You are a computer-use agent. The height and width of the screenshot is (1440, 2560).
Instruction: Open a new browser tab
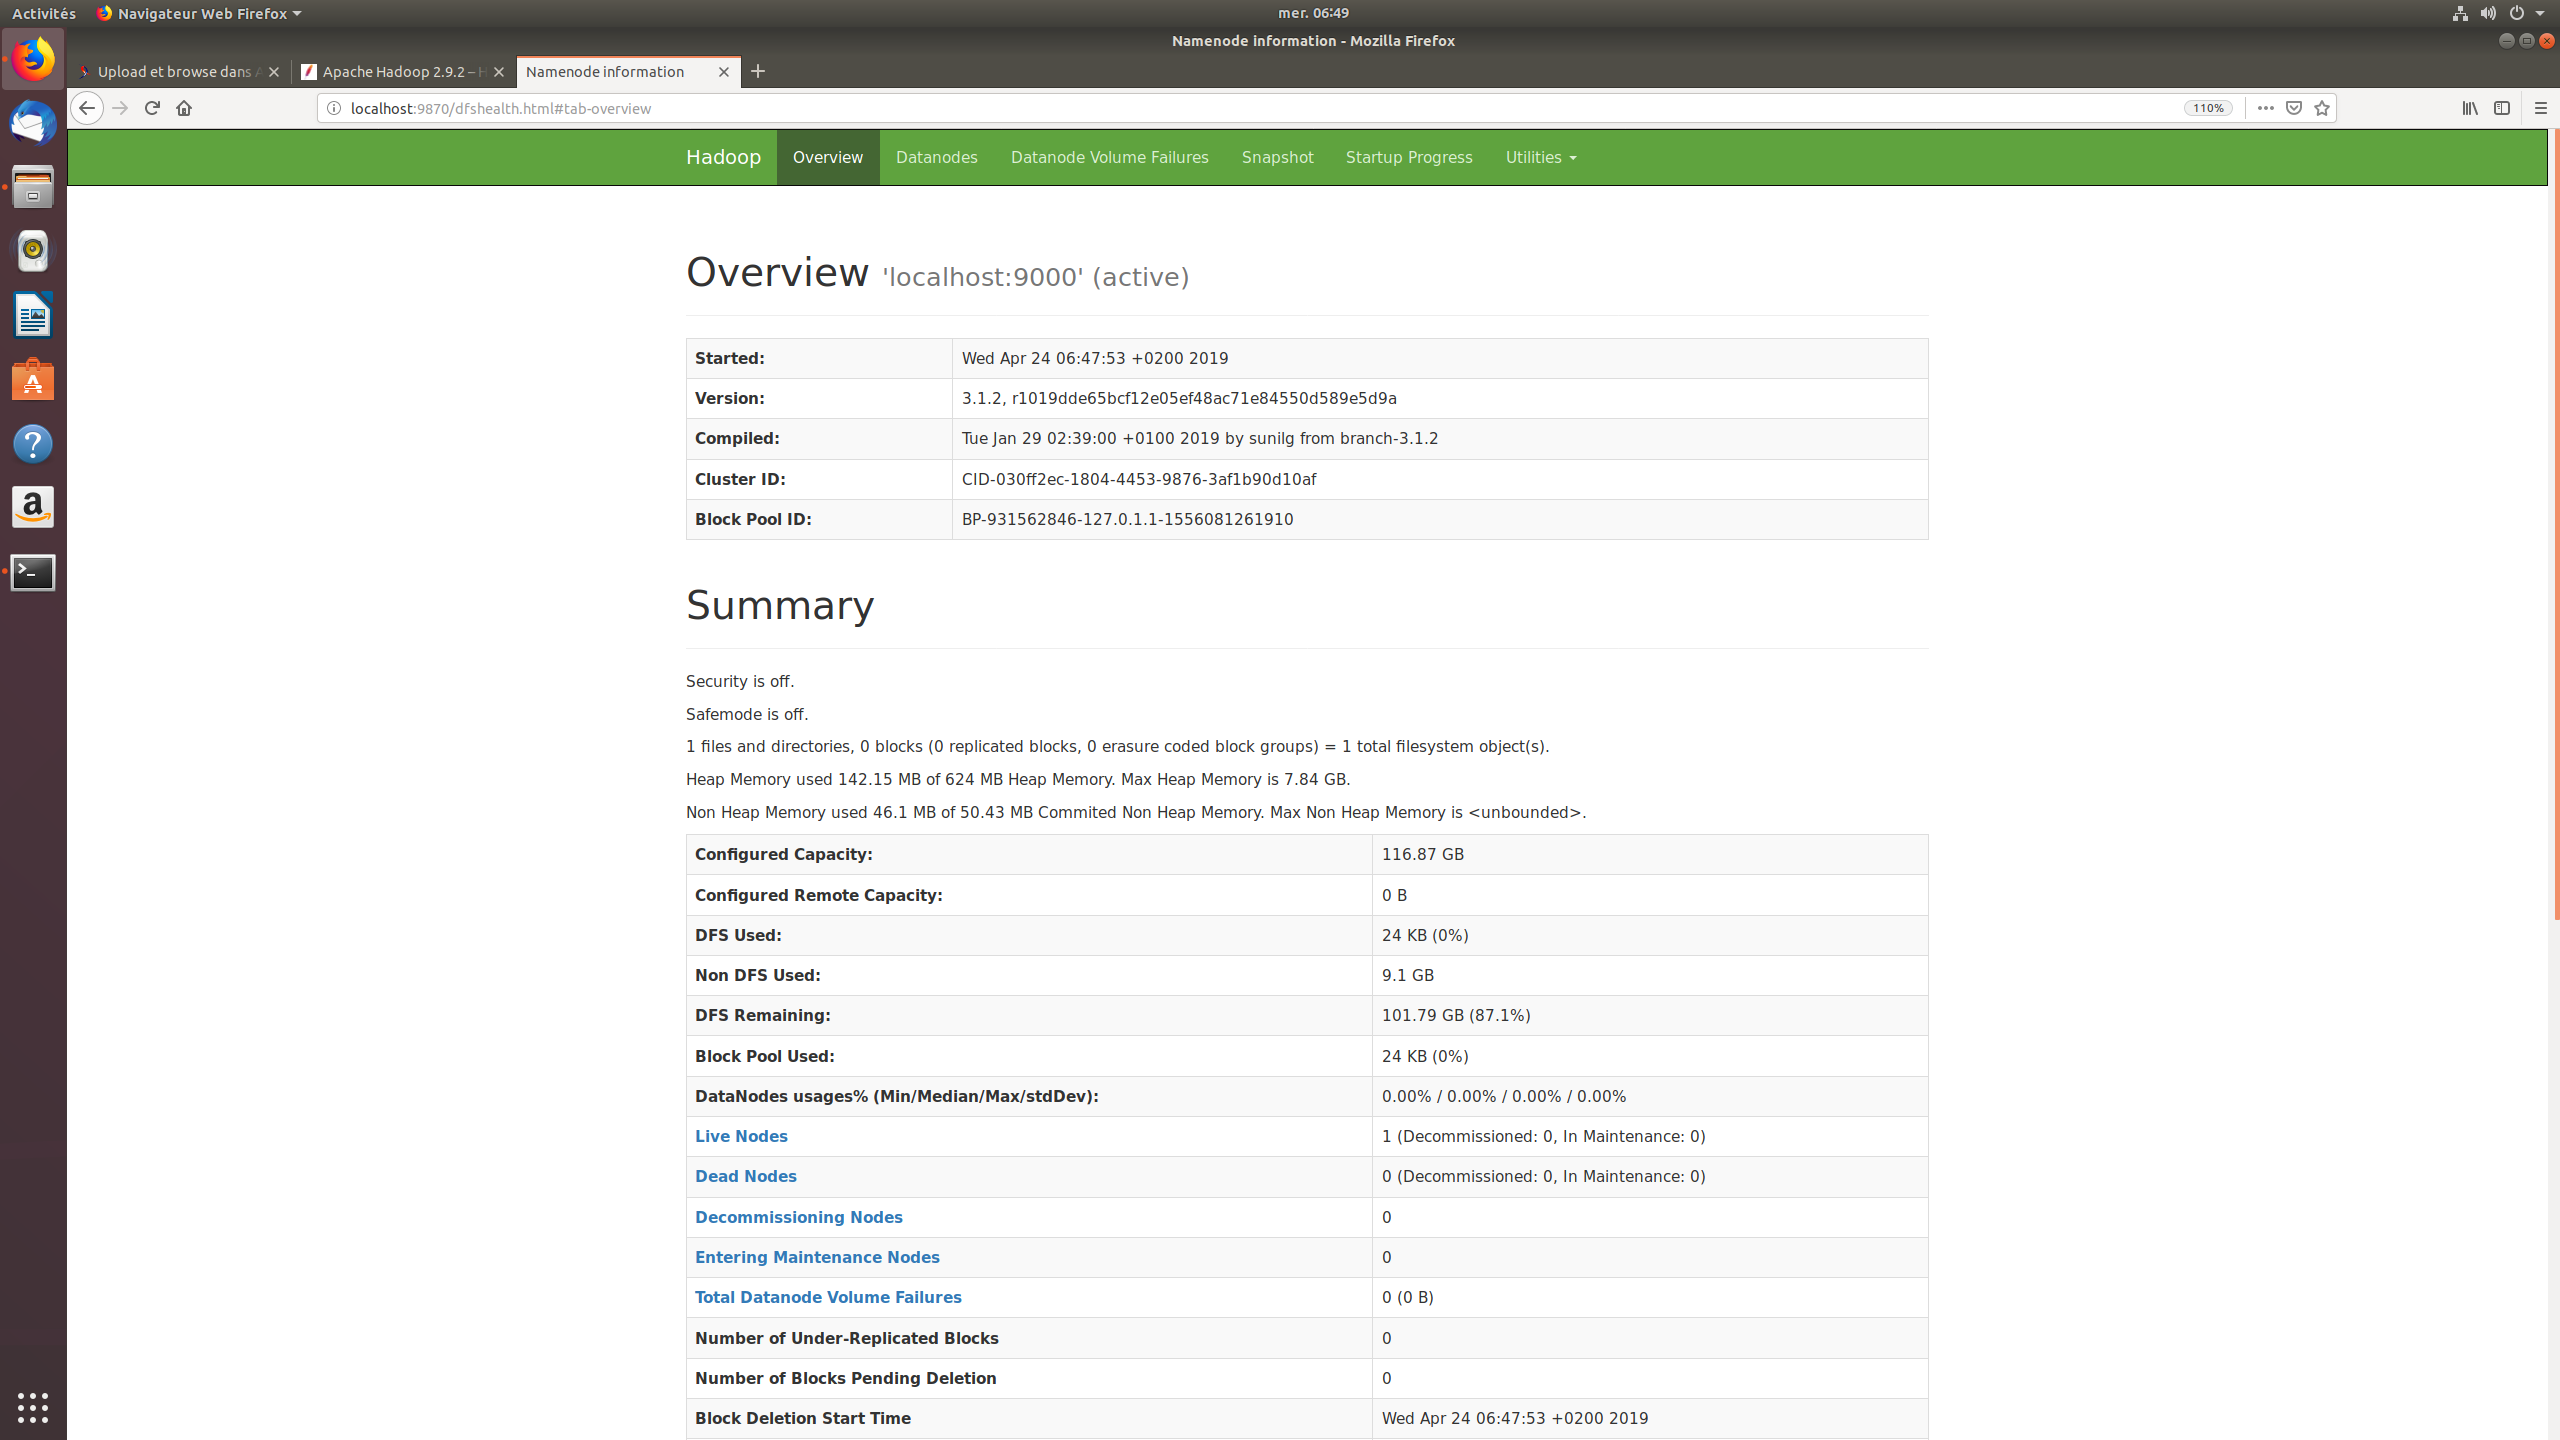click(758, 71)
